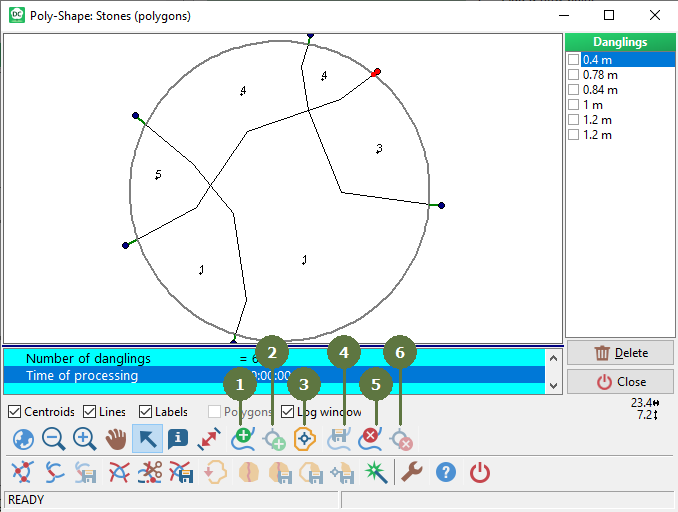Click the zoom out magnifier icon
The width and height of the screenshot is (678, 512).
point(53,439)
